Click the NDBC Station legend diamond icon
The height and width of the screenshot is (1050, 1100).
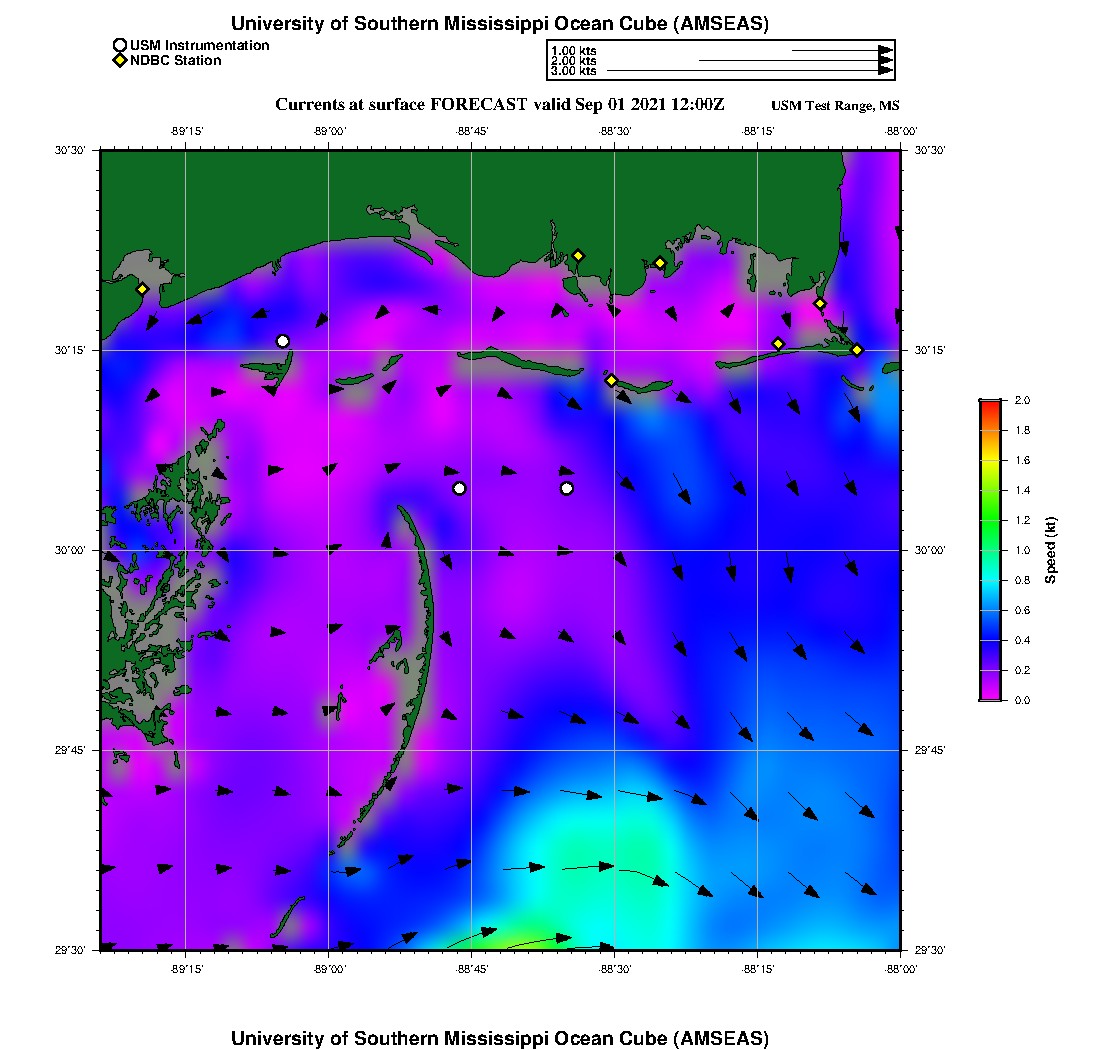[x=120, y=60]
